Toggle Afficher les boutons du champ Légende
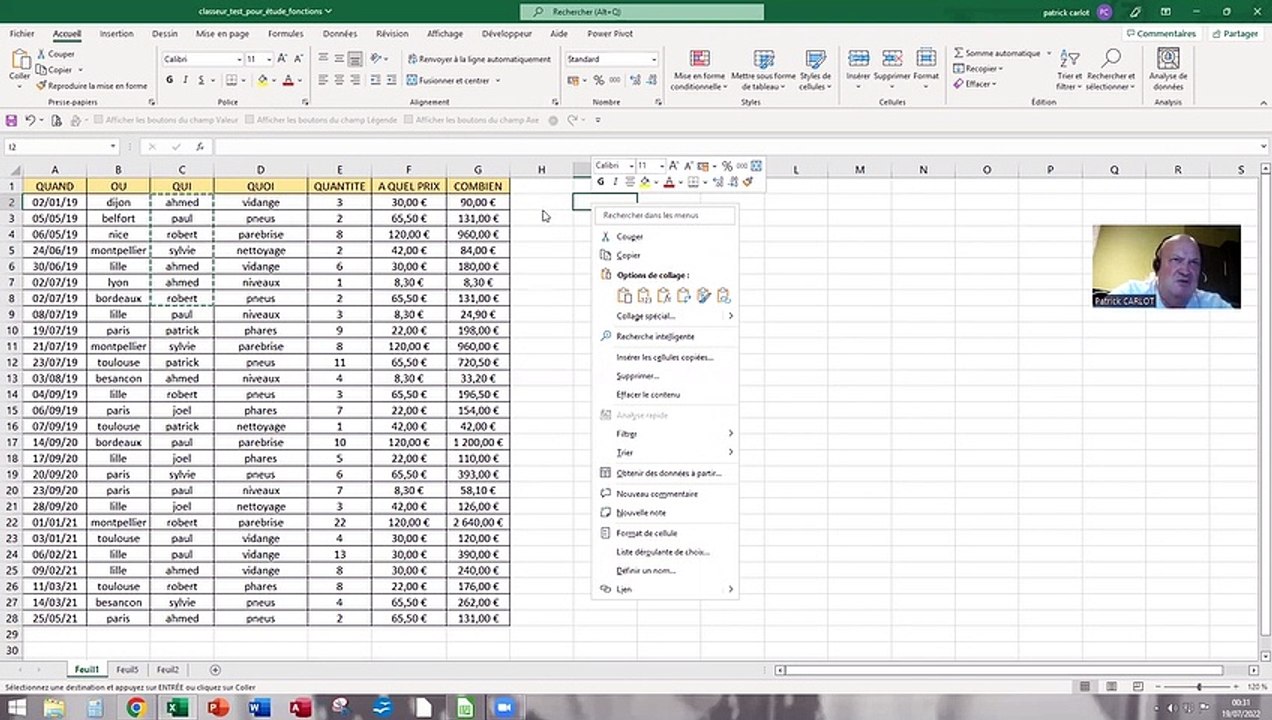 [250, 120]
